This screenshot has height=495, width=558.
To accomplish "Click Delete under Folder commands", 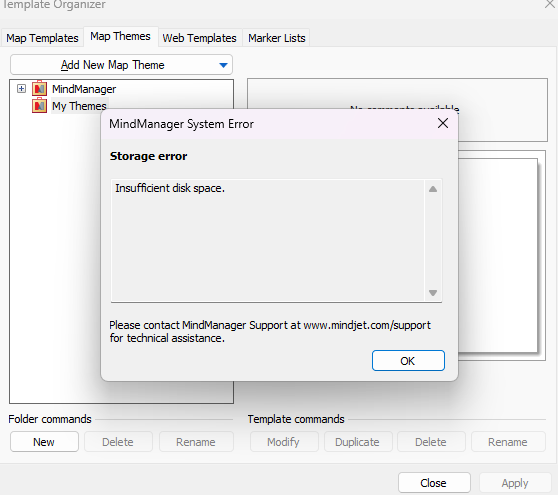I will tap(118, 442).
